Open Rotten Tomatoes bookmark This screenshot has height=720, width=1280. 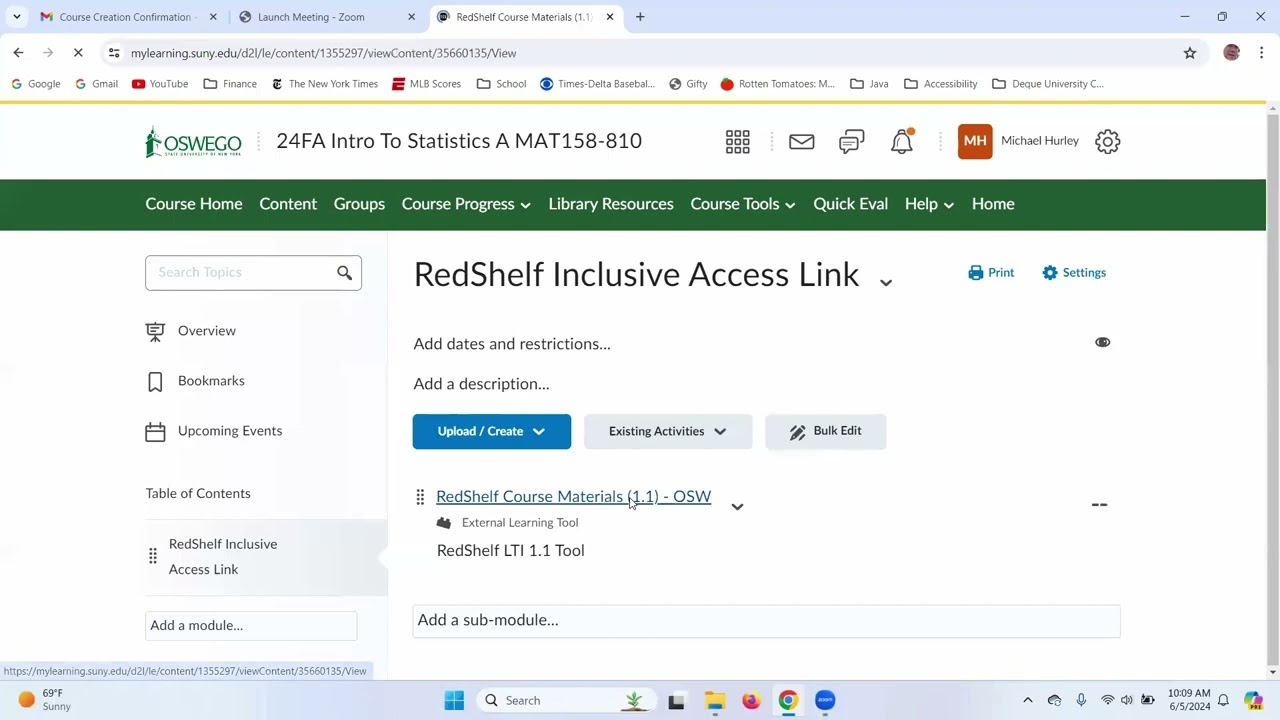(777, 84)
